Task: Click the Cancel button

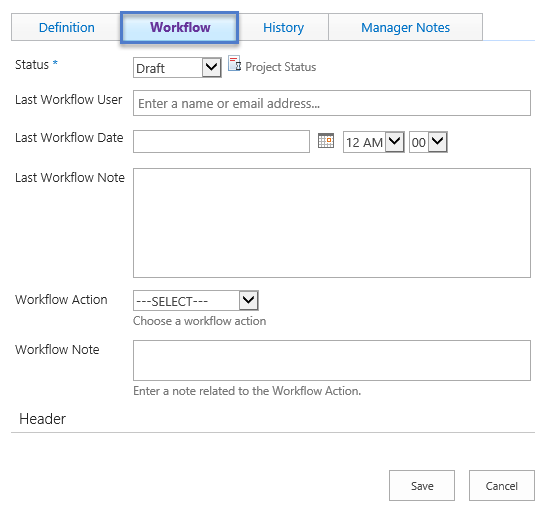Action: pyautogui.click(x=502, y=486)
